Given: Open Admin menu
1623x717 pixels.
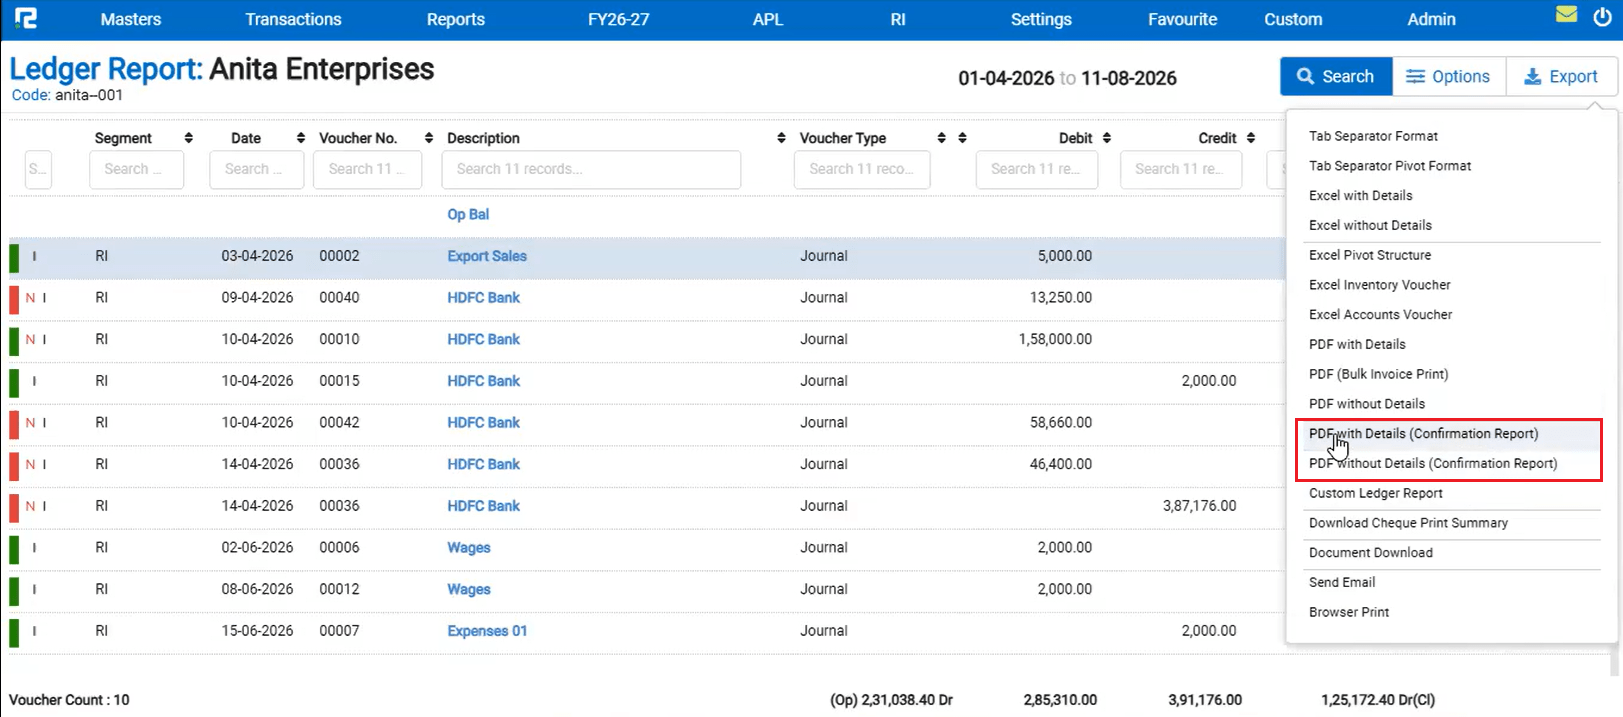Looking at the screenshot, I should click(x=1432, y=19).
